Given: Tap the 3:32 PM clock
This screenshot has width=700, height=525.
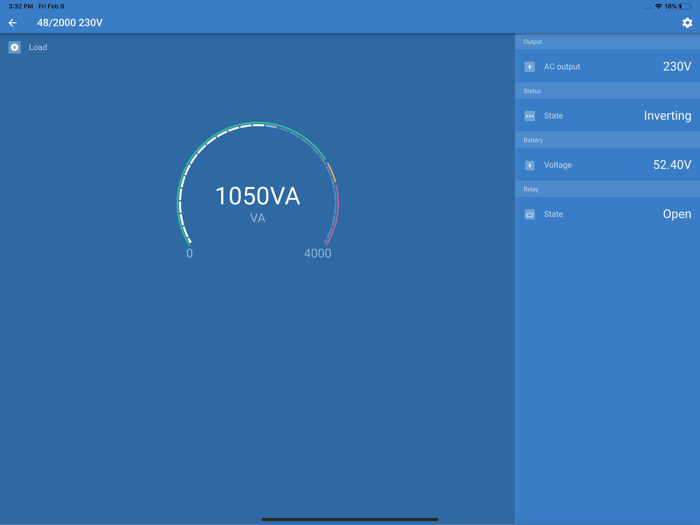Looking at the screenshot, I should tap(21, 6).
